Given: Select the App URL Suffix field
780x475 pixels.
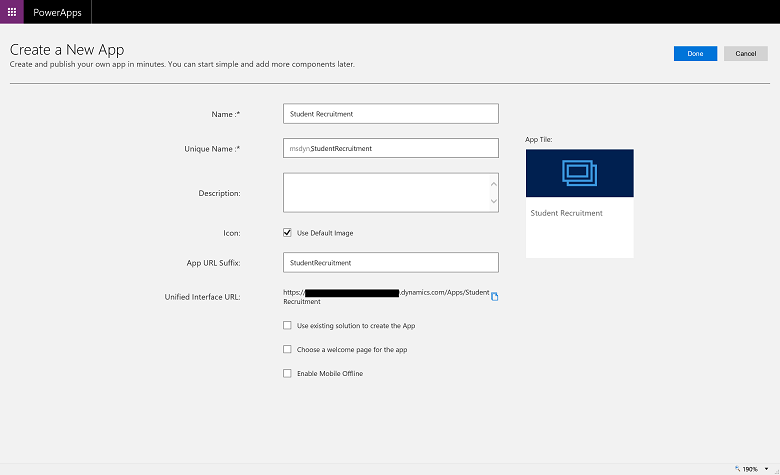Looking at the screenshot, I should pos(390,263).
